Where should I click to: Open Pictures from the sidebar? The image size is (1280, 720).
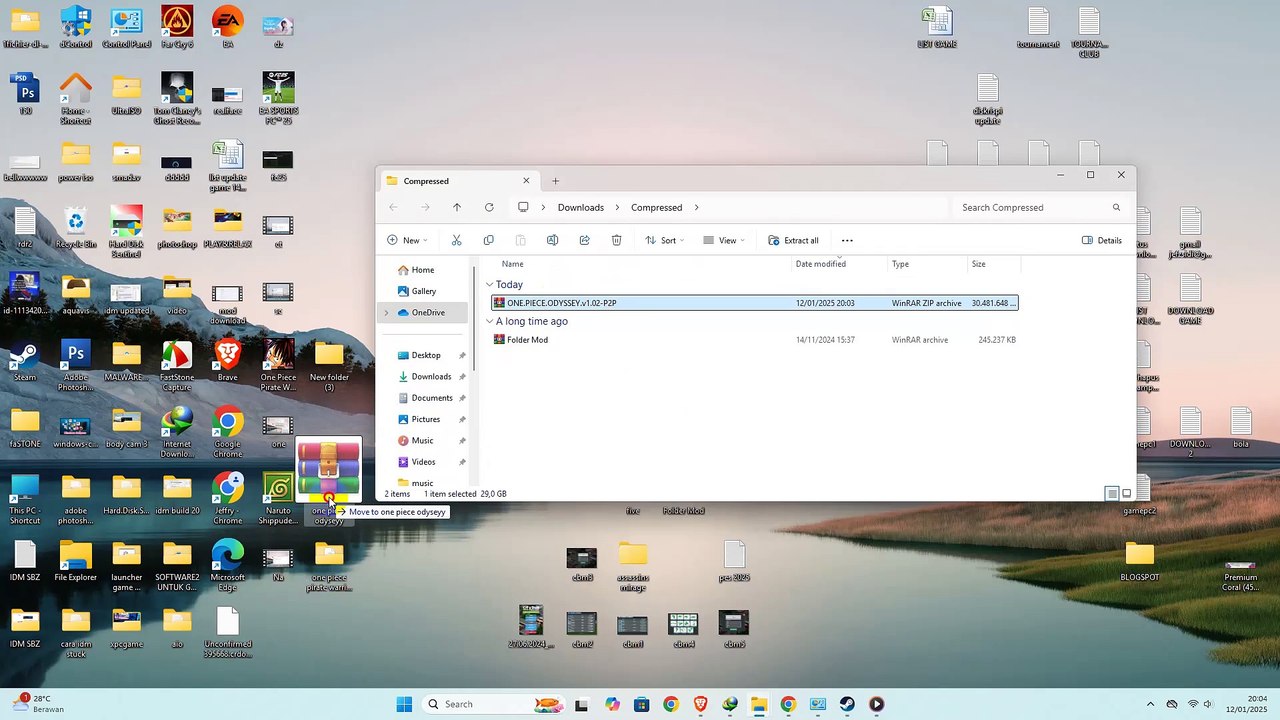[x=426, y=419]
